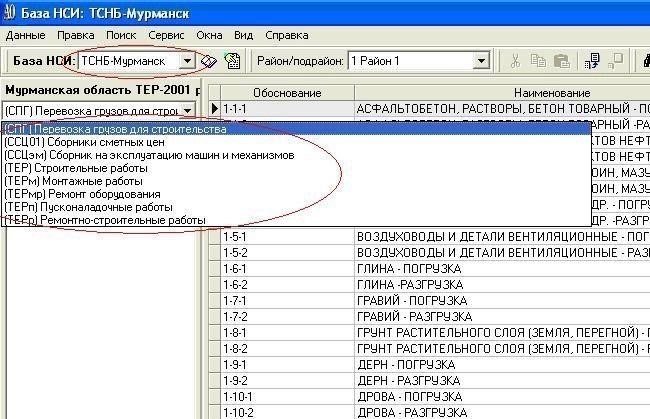
Task: Click the Обоснование column header
Action: pyautogui.click(x=287, y=93)
